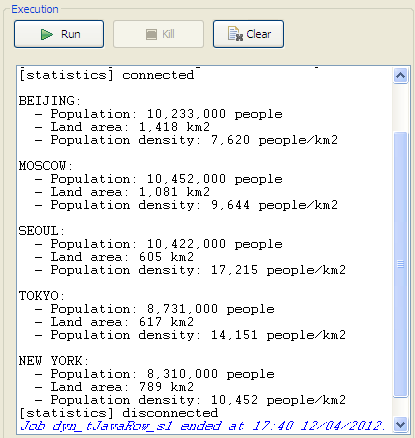Screen dimensions: 415x438
Task: Click Moscow population '10,452,000 people' line
Action: [159, 179]
